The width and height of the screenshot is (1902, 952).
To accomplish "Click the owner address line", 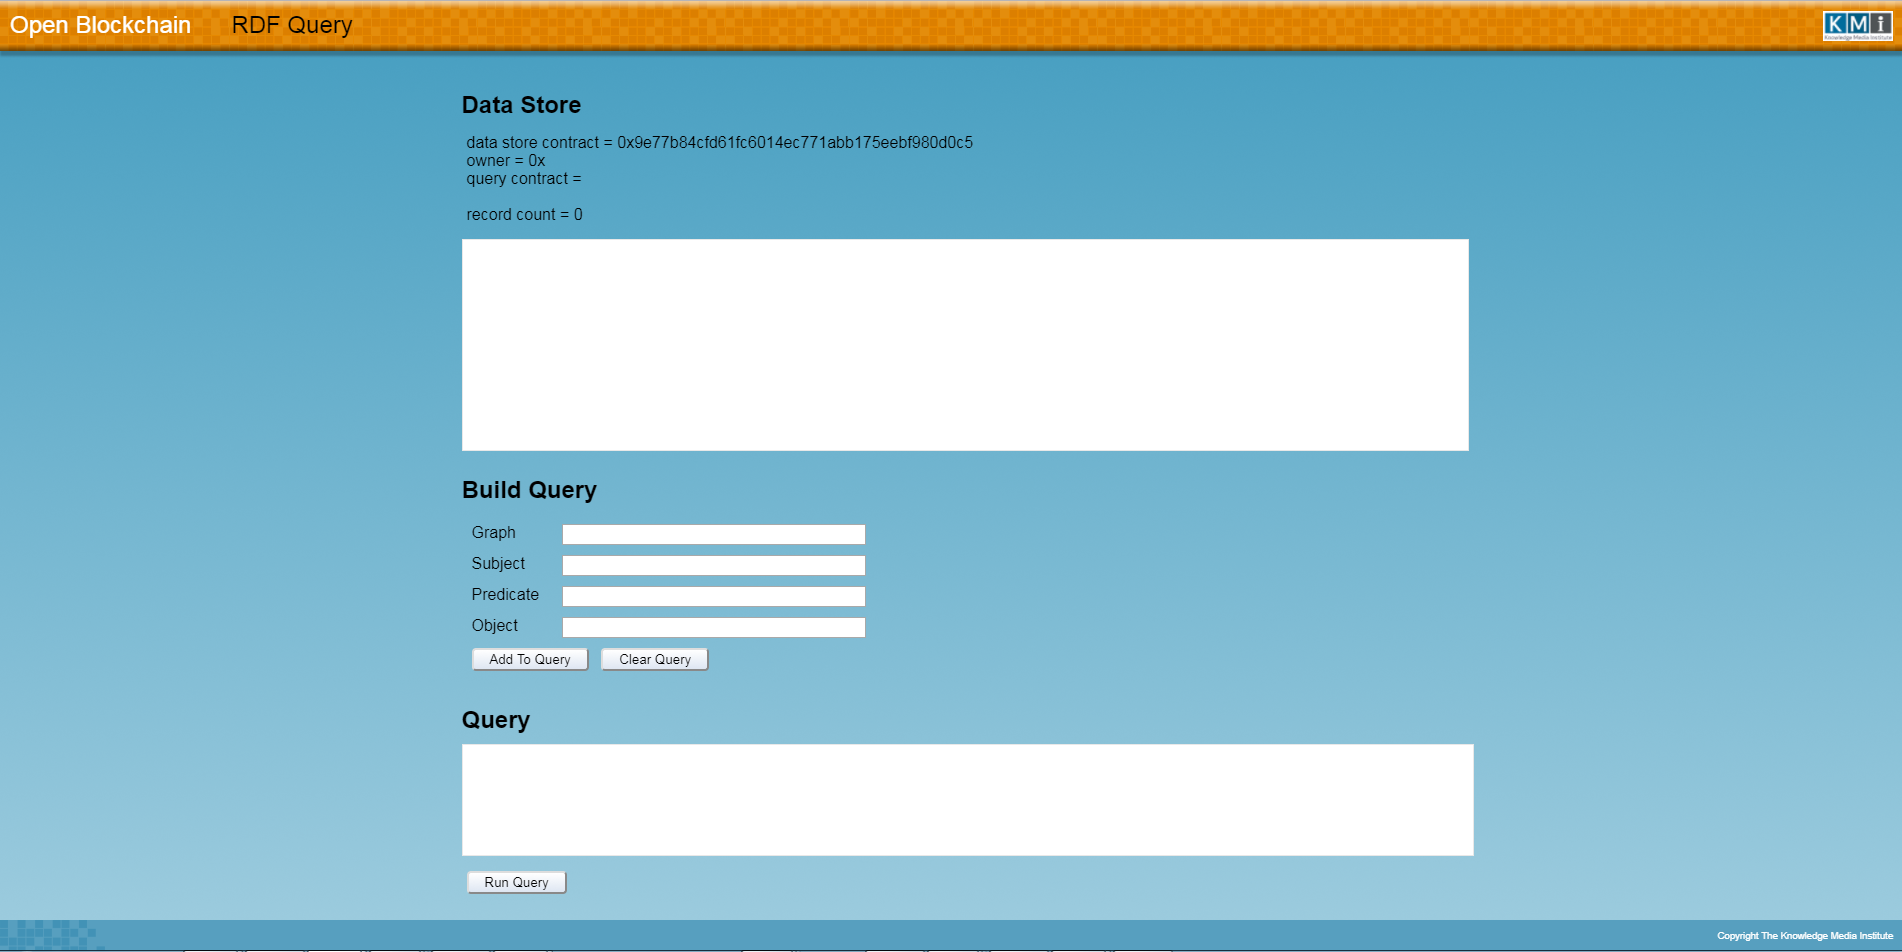I will pos(505,160).
